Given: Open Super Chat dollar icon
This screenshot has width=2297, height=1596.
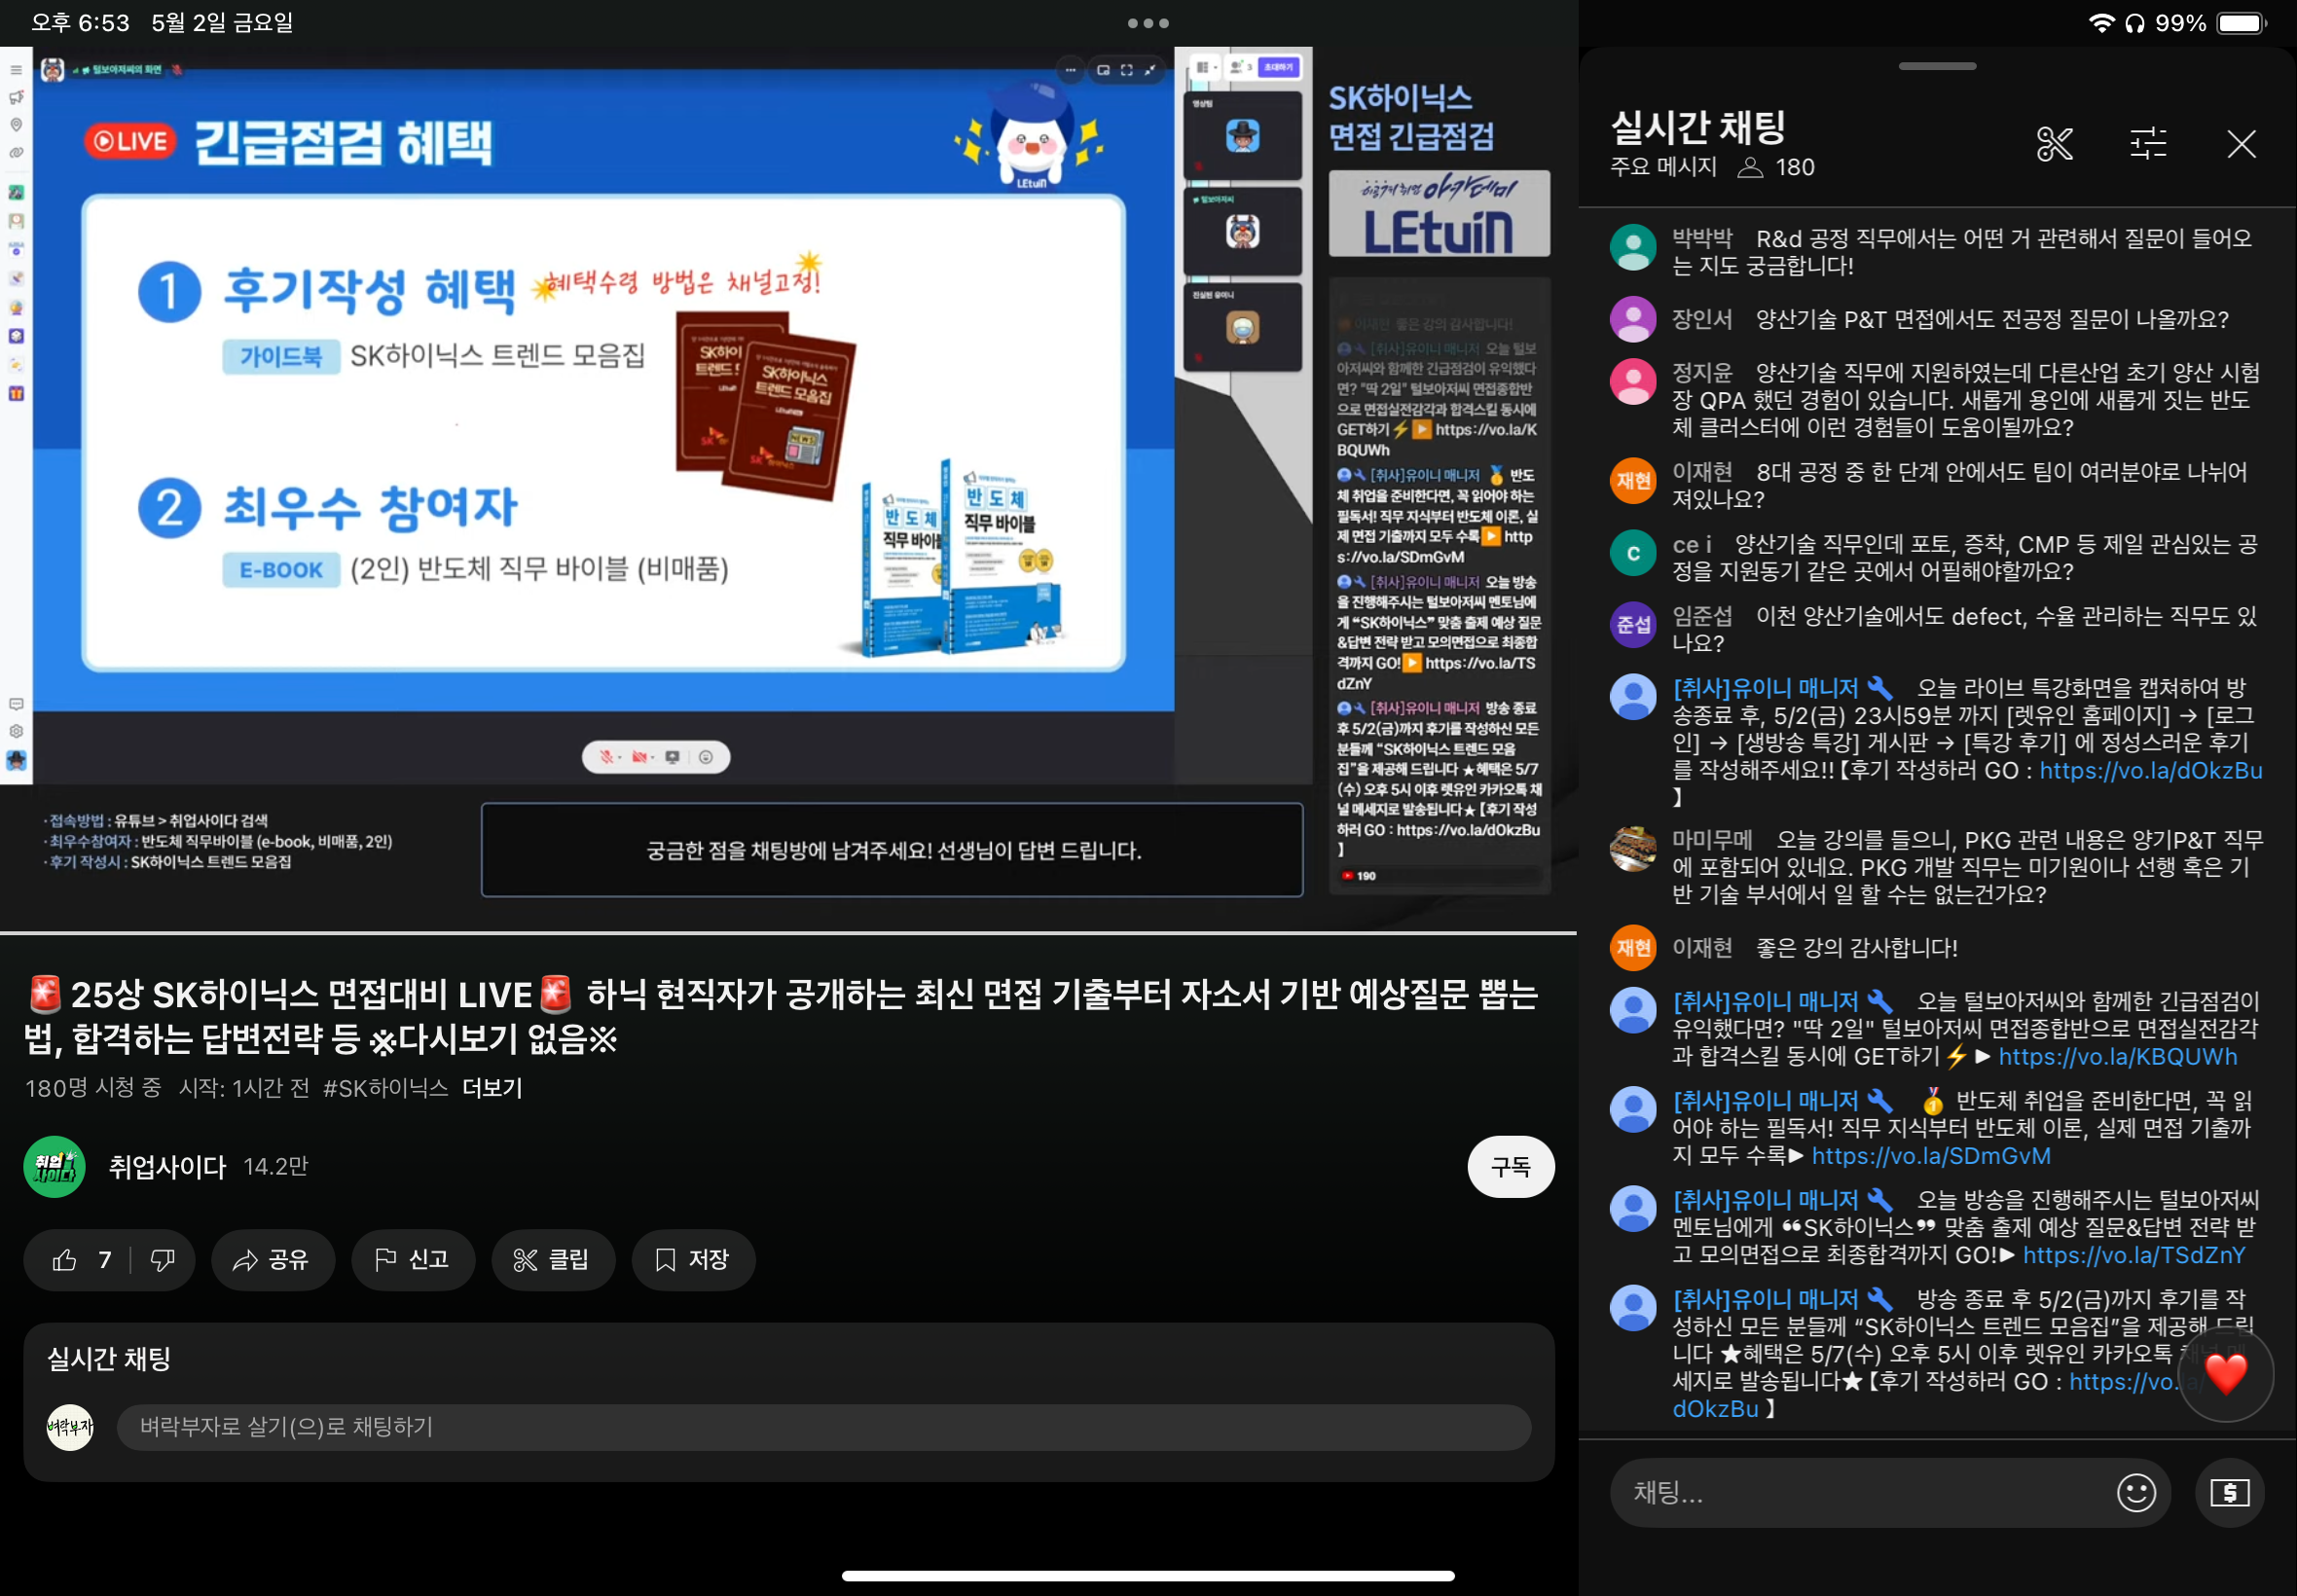Looking at the screenshot, I should [x=2229, y=1492].
